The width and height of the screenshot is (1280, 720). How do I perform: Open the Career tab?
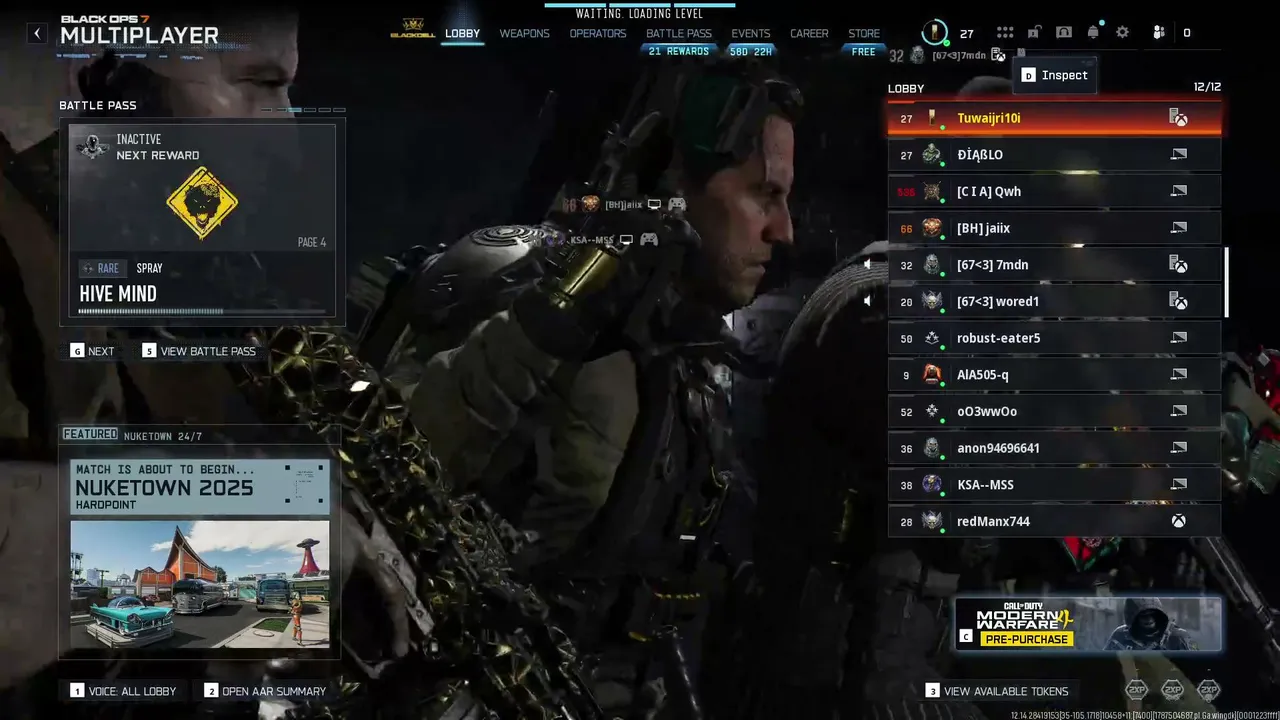(x=809, y=33)
